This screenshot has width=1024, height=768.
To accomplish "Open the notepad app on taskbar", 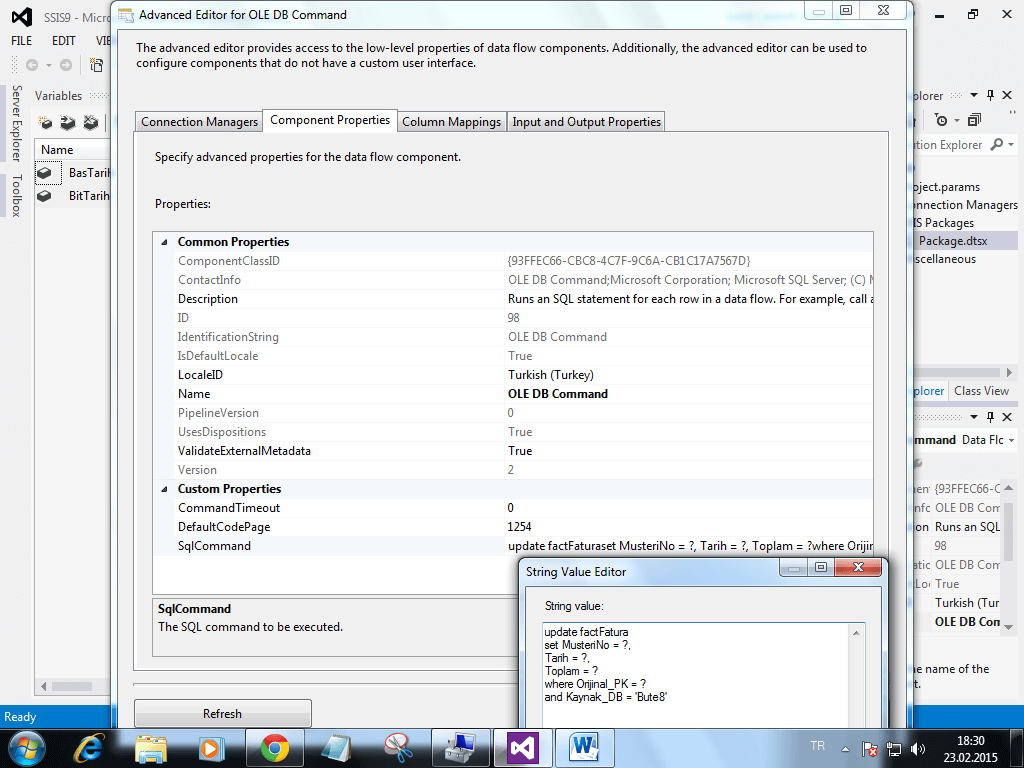I will tap(336, 748).
